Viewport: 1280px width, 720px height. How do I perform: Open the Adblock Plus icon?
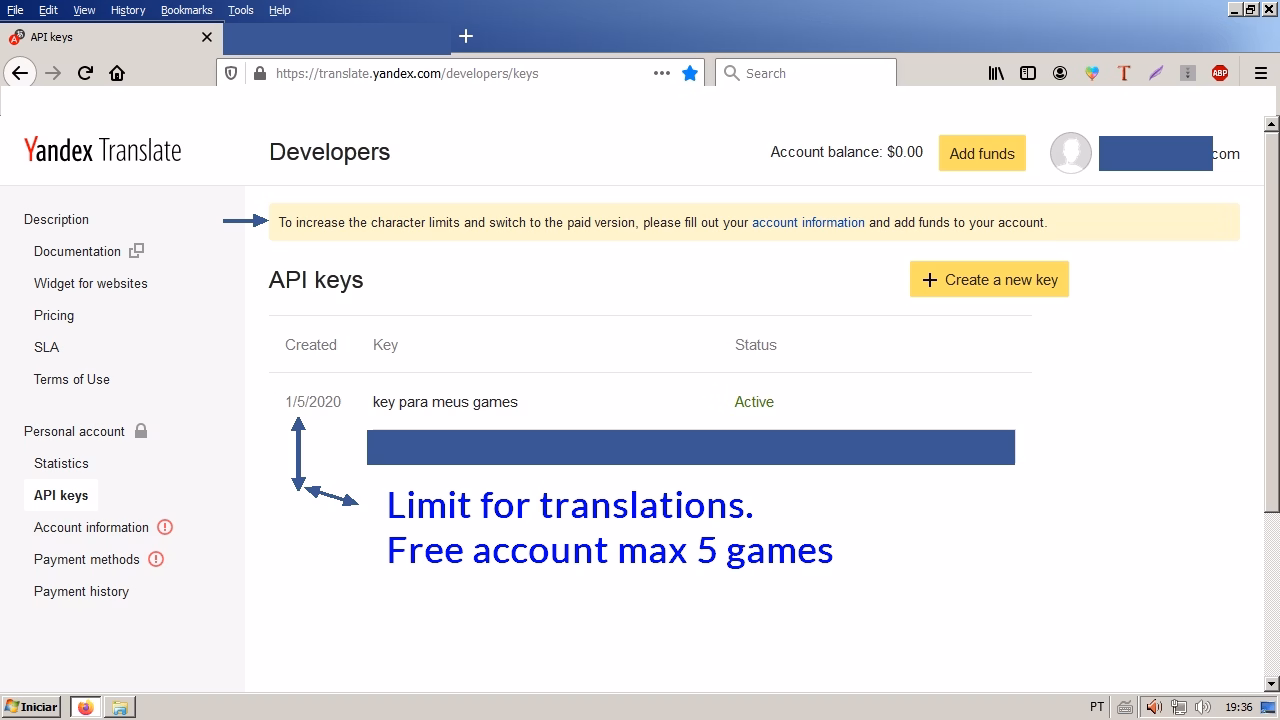point(1220,73)
